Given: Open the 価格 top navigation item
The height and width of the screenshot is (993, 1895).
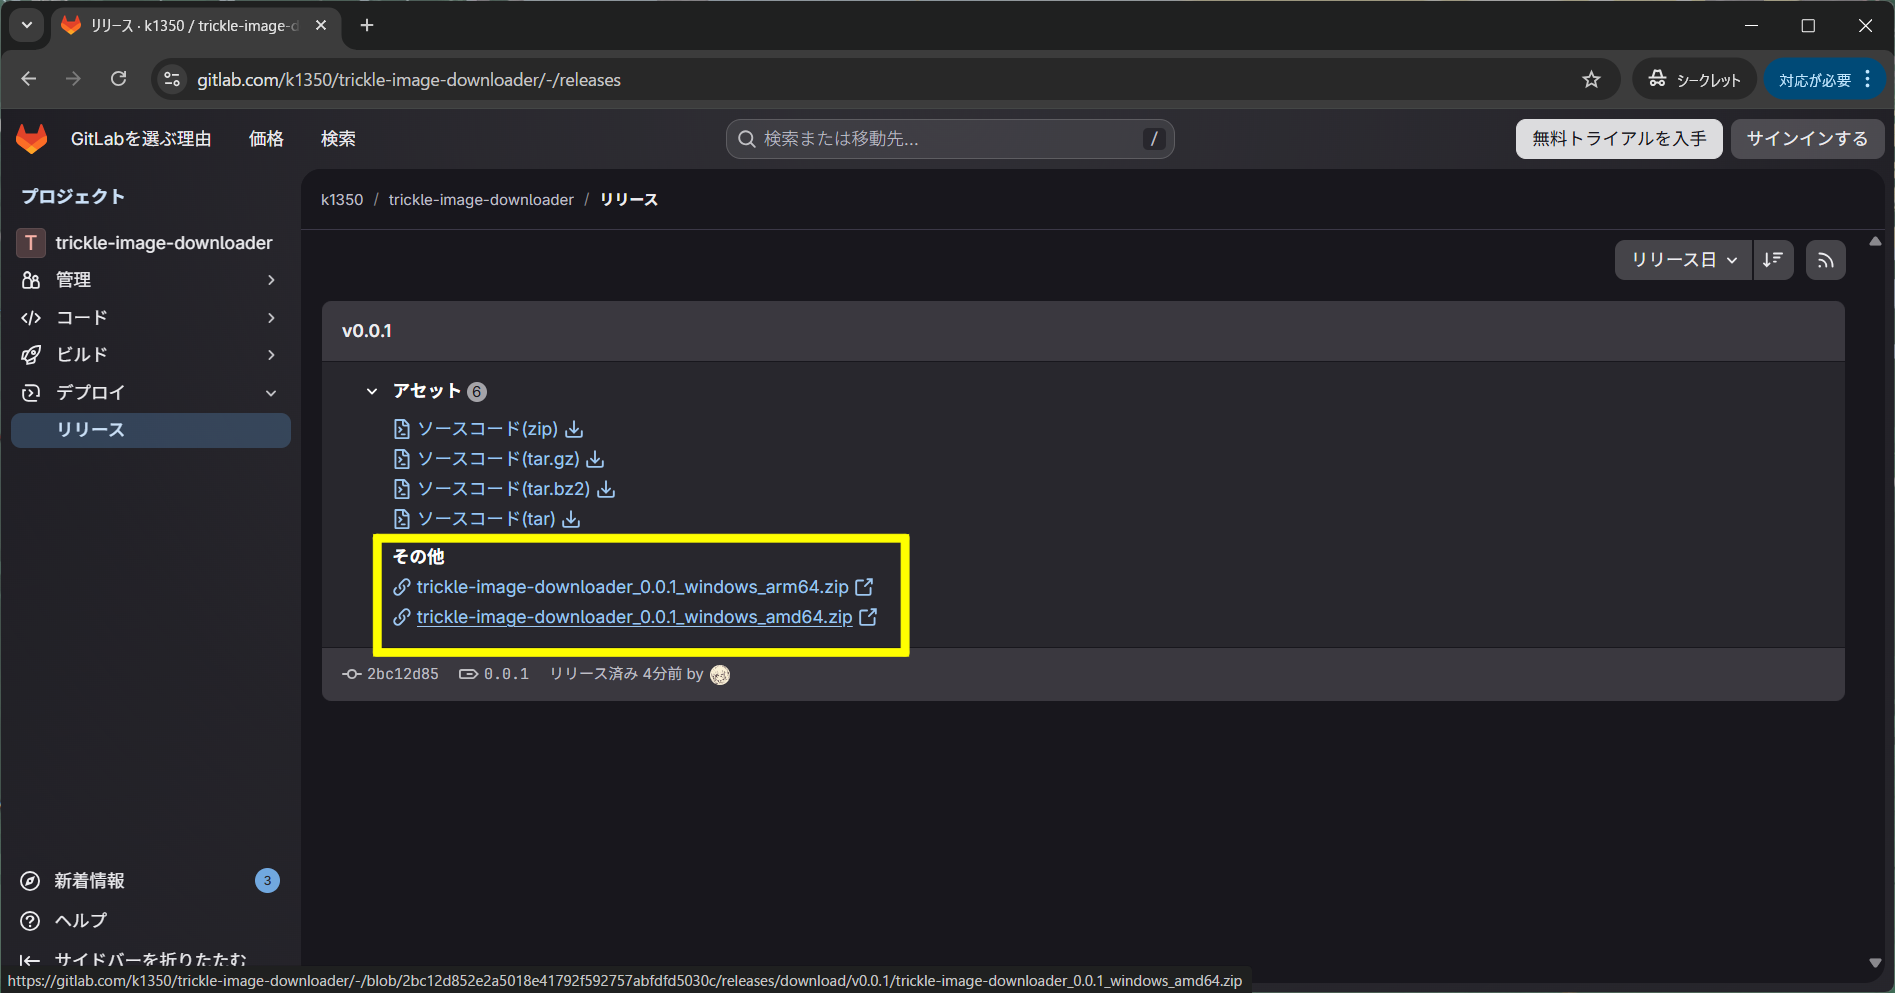Looking at the screenshot, I should [x=266, y=139].
